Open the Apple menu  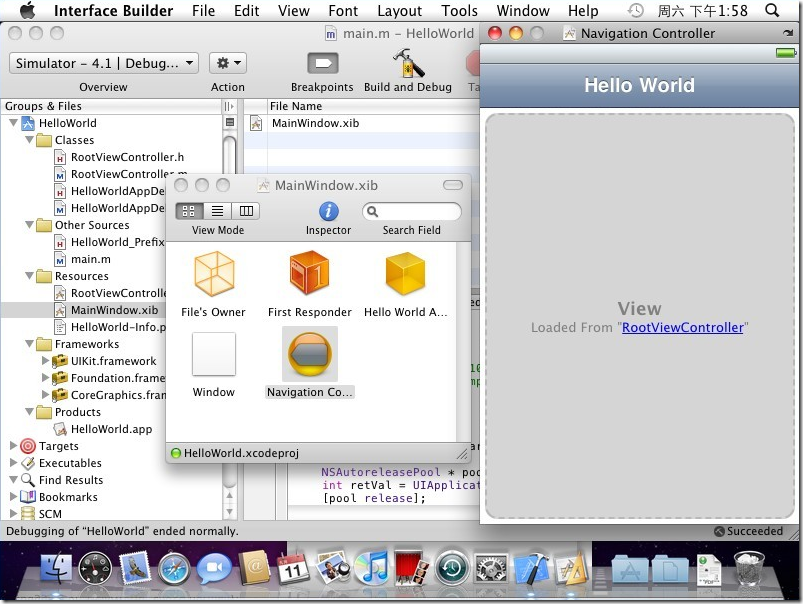(28, 10)
